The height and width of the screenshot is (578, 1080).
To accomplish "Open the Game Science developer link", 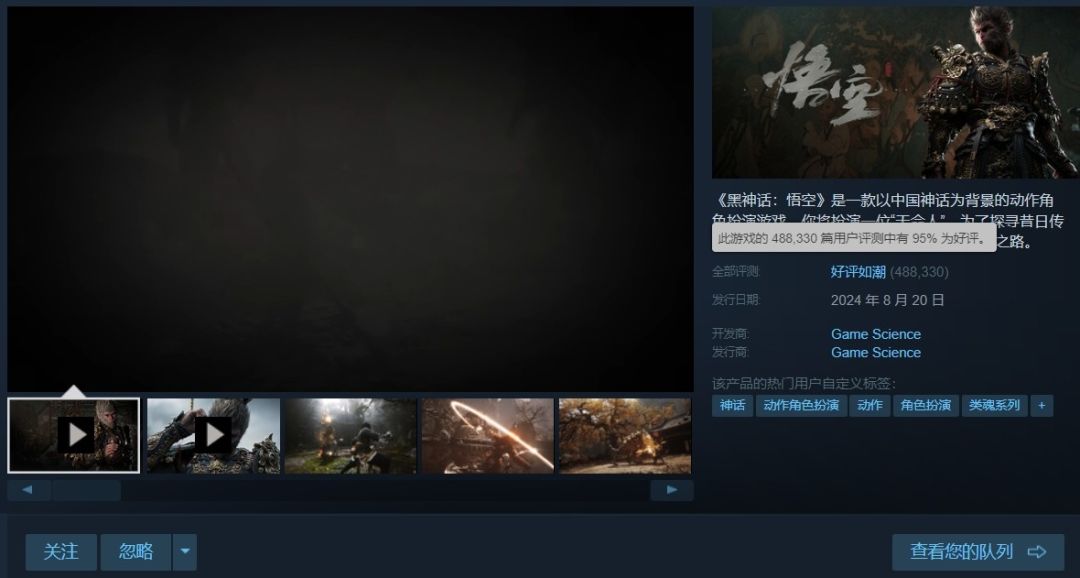I will pos(875,334).
